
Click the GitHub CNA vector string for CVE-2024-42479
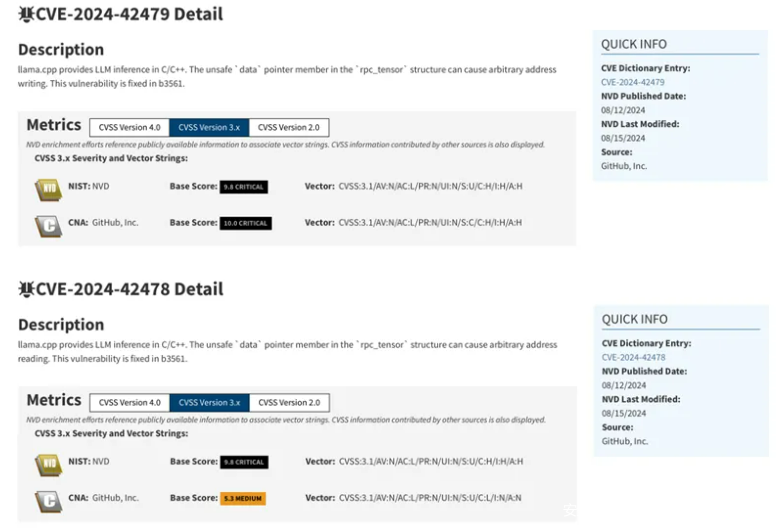[x=430, y=222]
